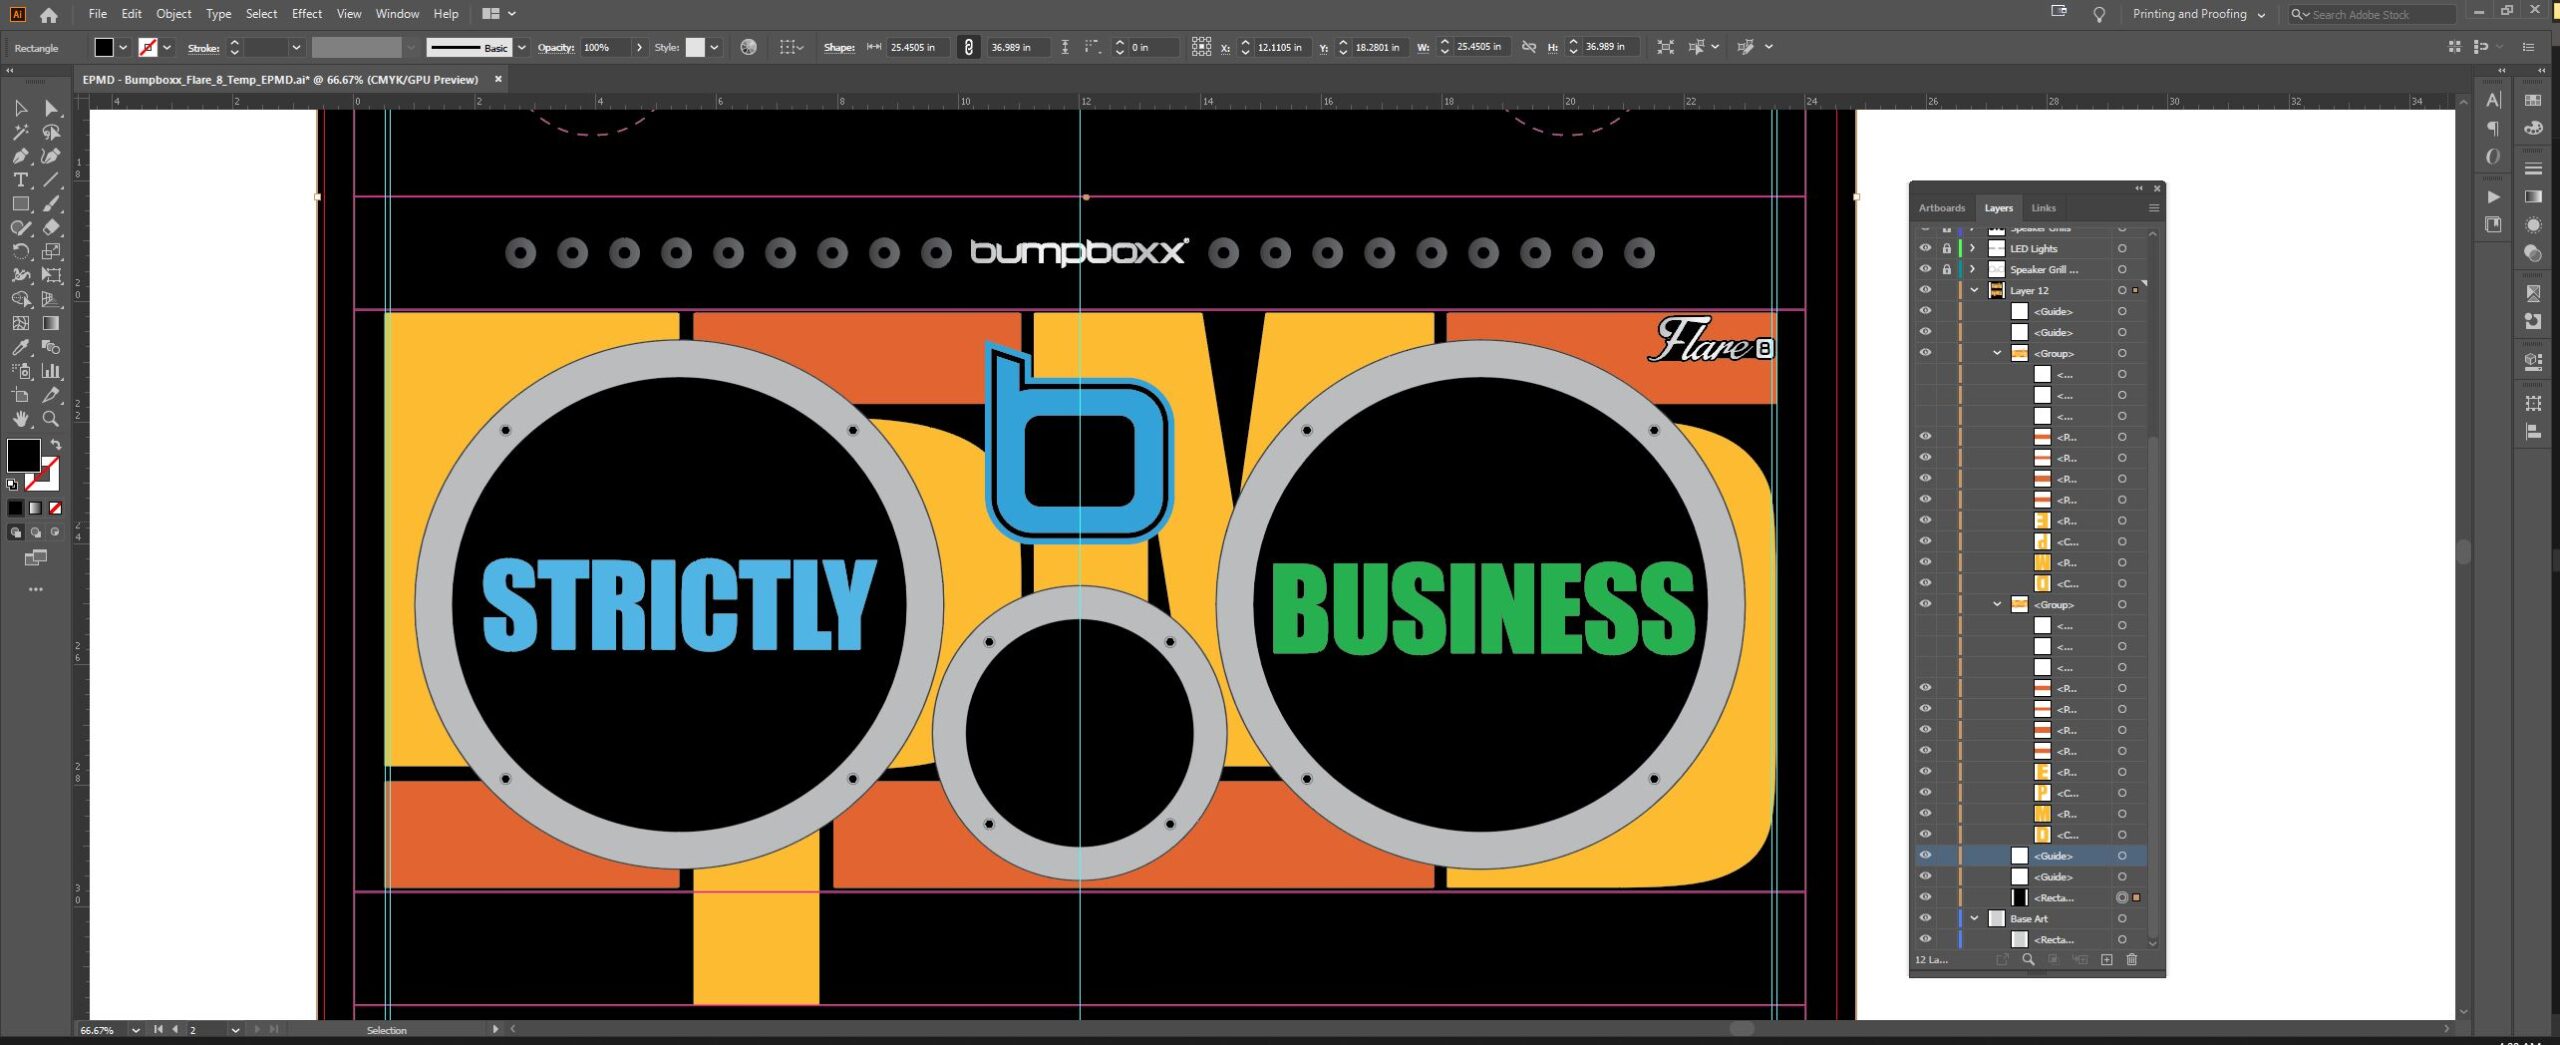The height and width of the screenshot is (1045, 2560).
Task: Select the Pen tool
Action: pos(20,156)
